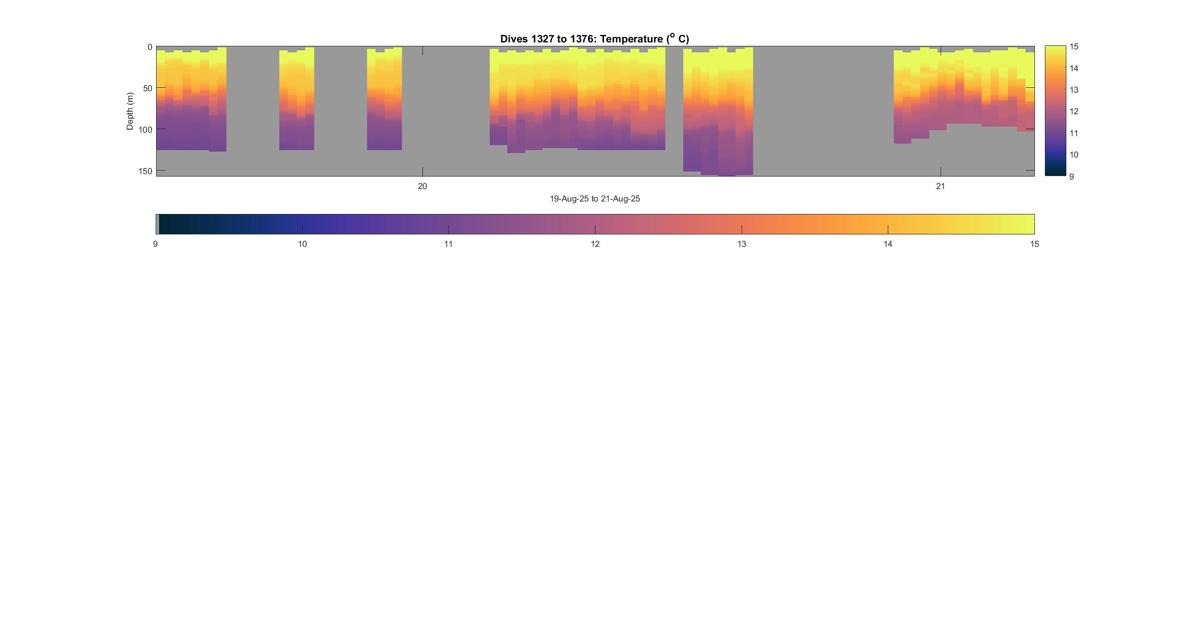Click the x-axis tick label '21'

(940, 186)
